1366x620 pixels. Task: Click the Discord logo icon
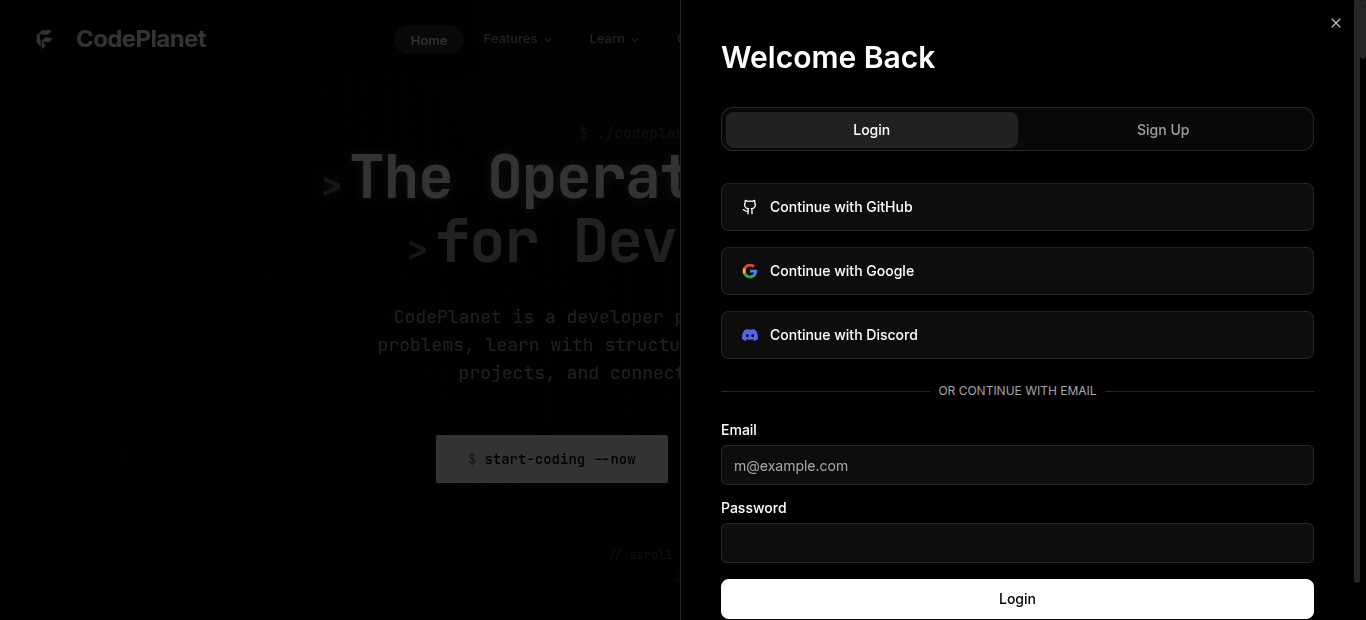(750, 335)
